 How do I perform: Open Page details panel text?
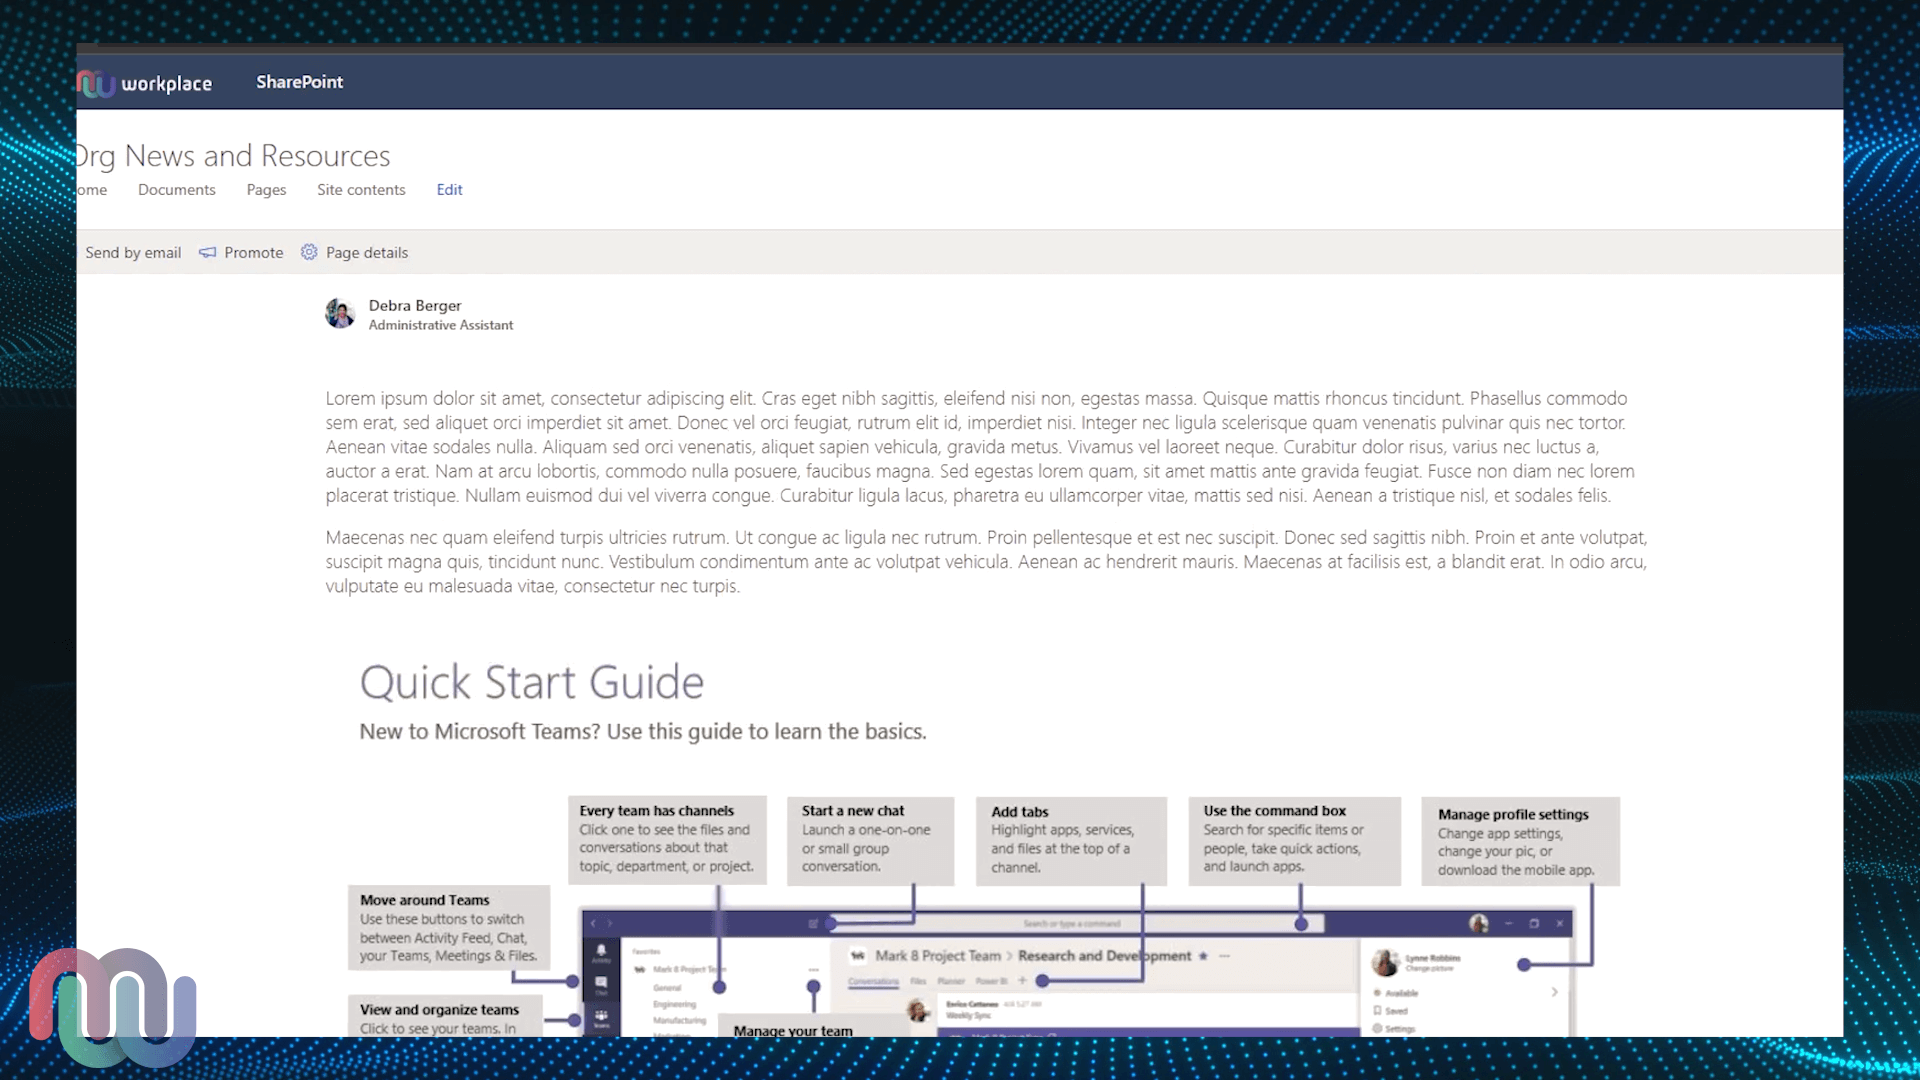367,253
